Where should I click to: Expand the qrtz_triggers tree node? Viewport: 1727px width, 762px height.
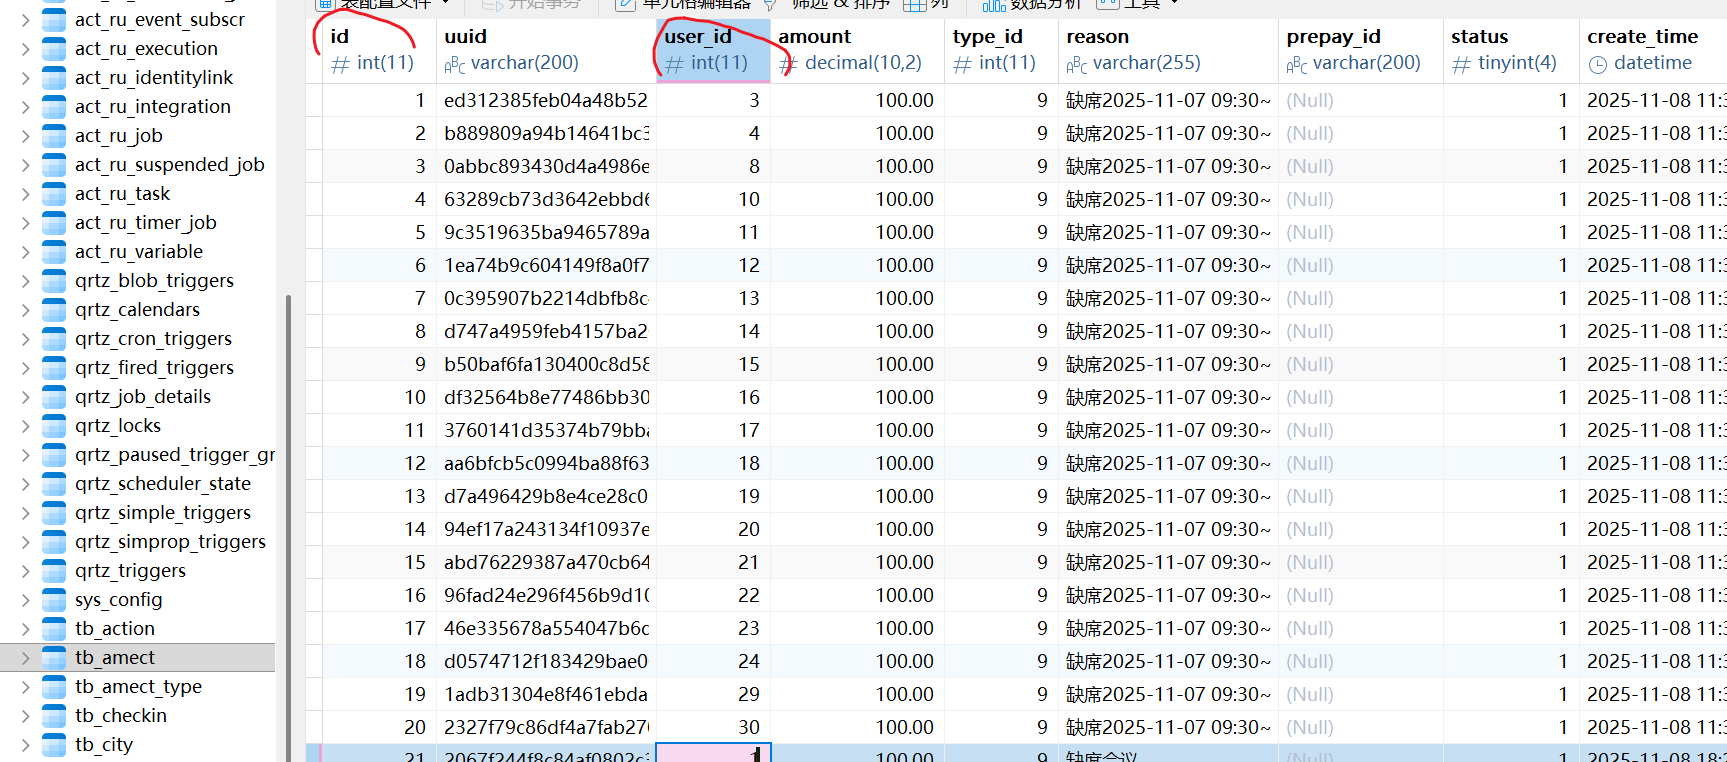pos(26,571)
